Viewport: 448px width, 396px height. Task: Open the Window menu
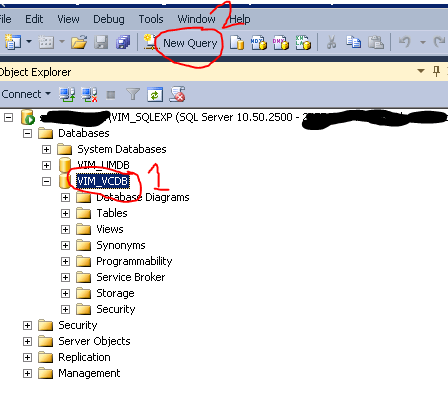point(196,19)
